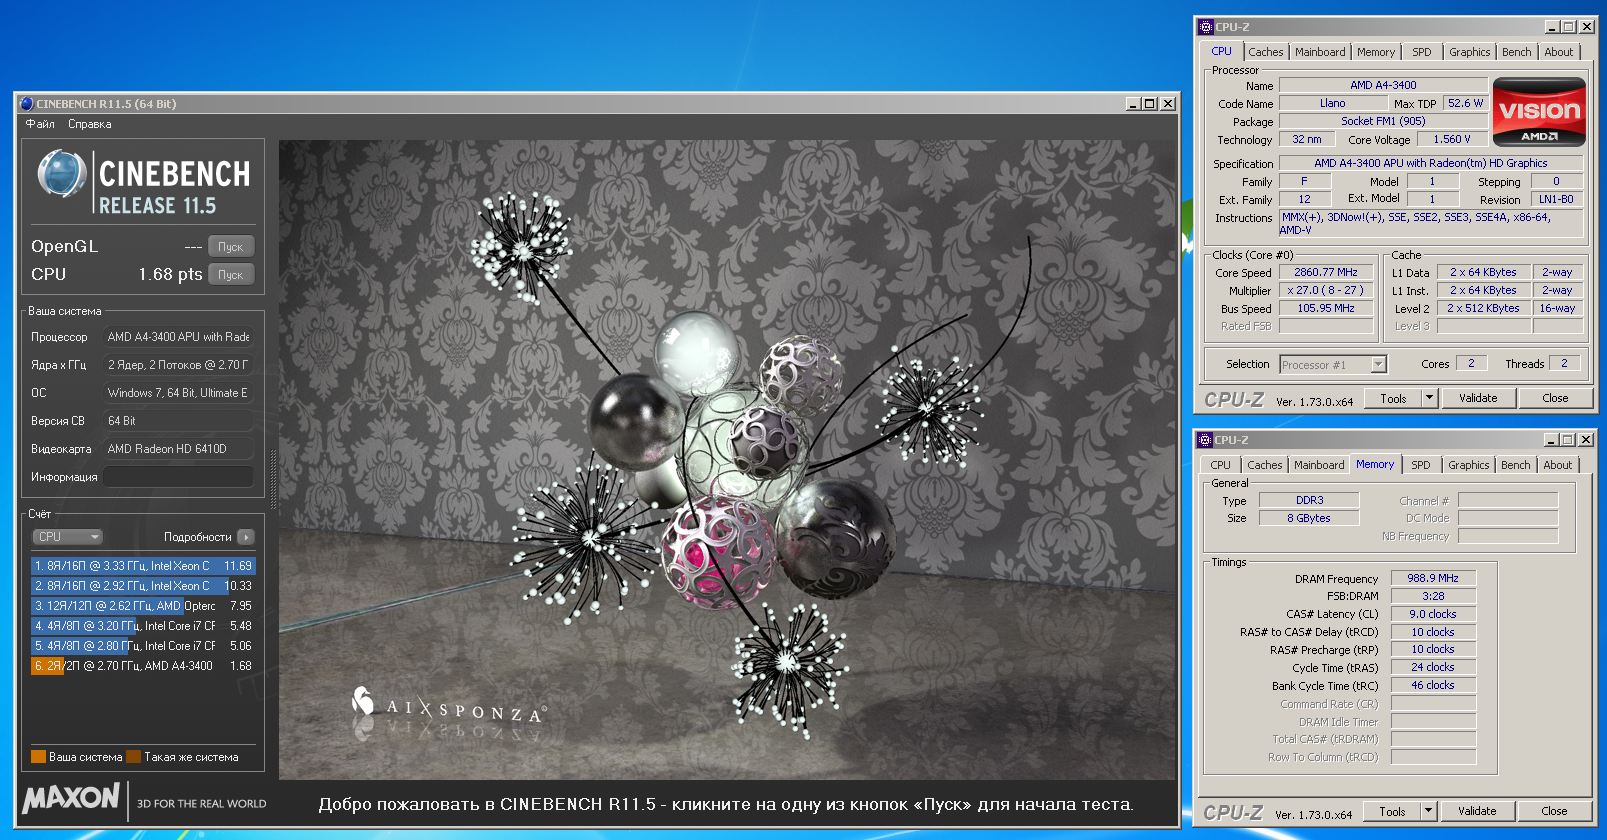Switch to SPD tab in upper CPU-Z
1607x840 pixels.
pyautogui.click(x=1421, y=52)
